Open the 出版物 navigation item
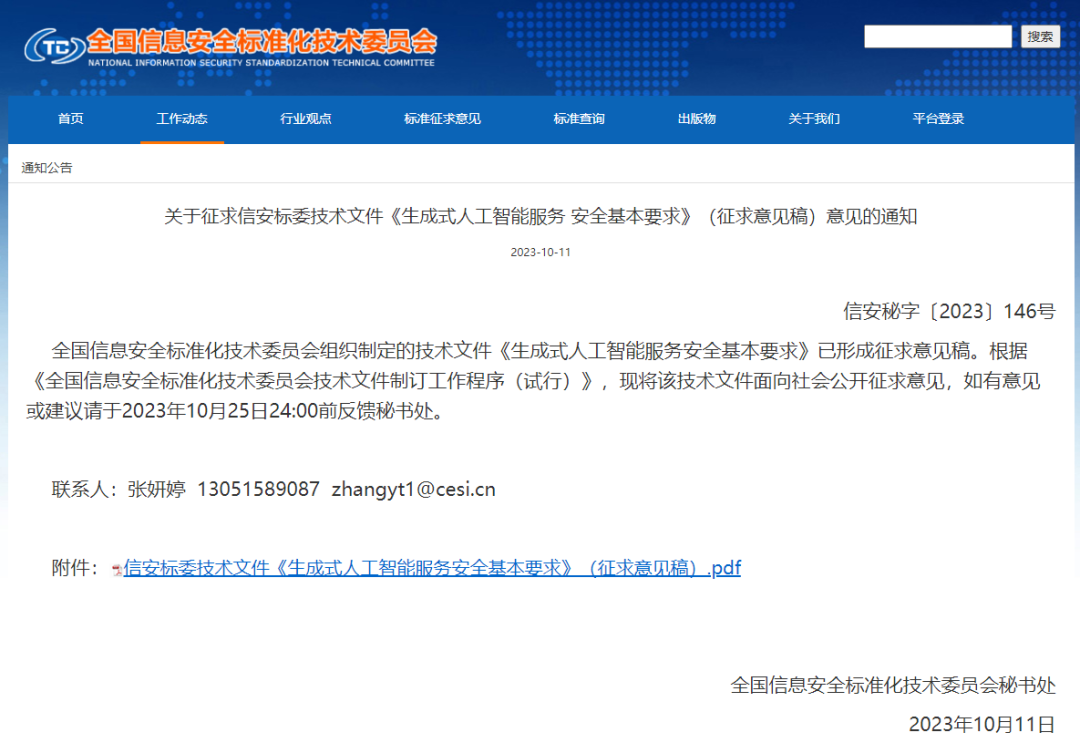The width and height of the screenshot is (1080, 743). tap(696, 118)
